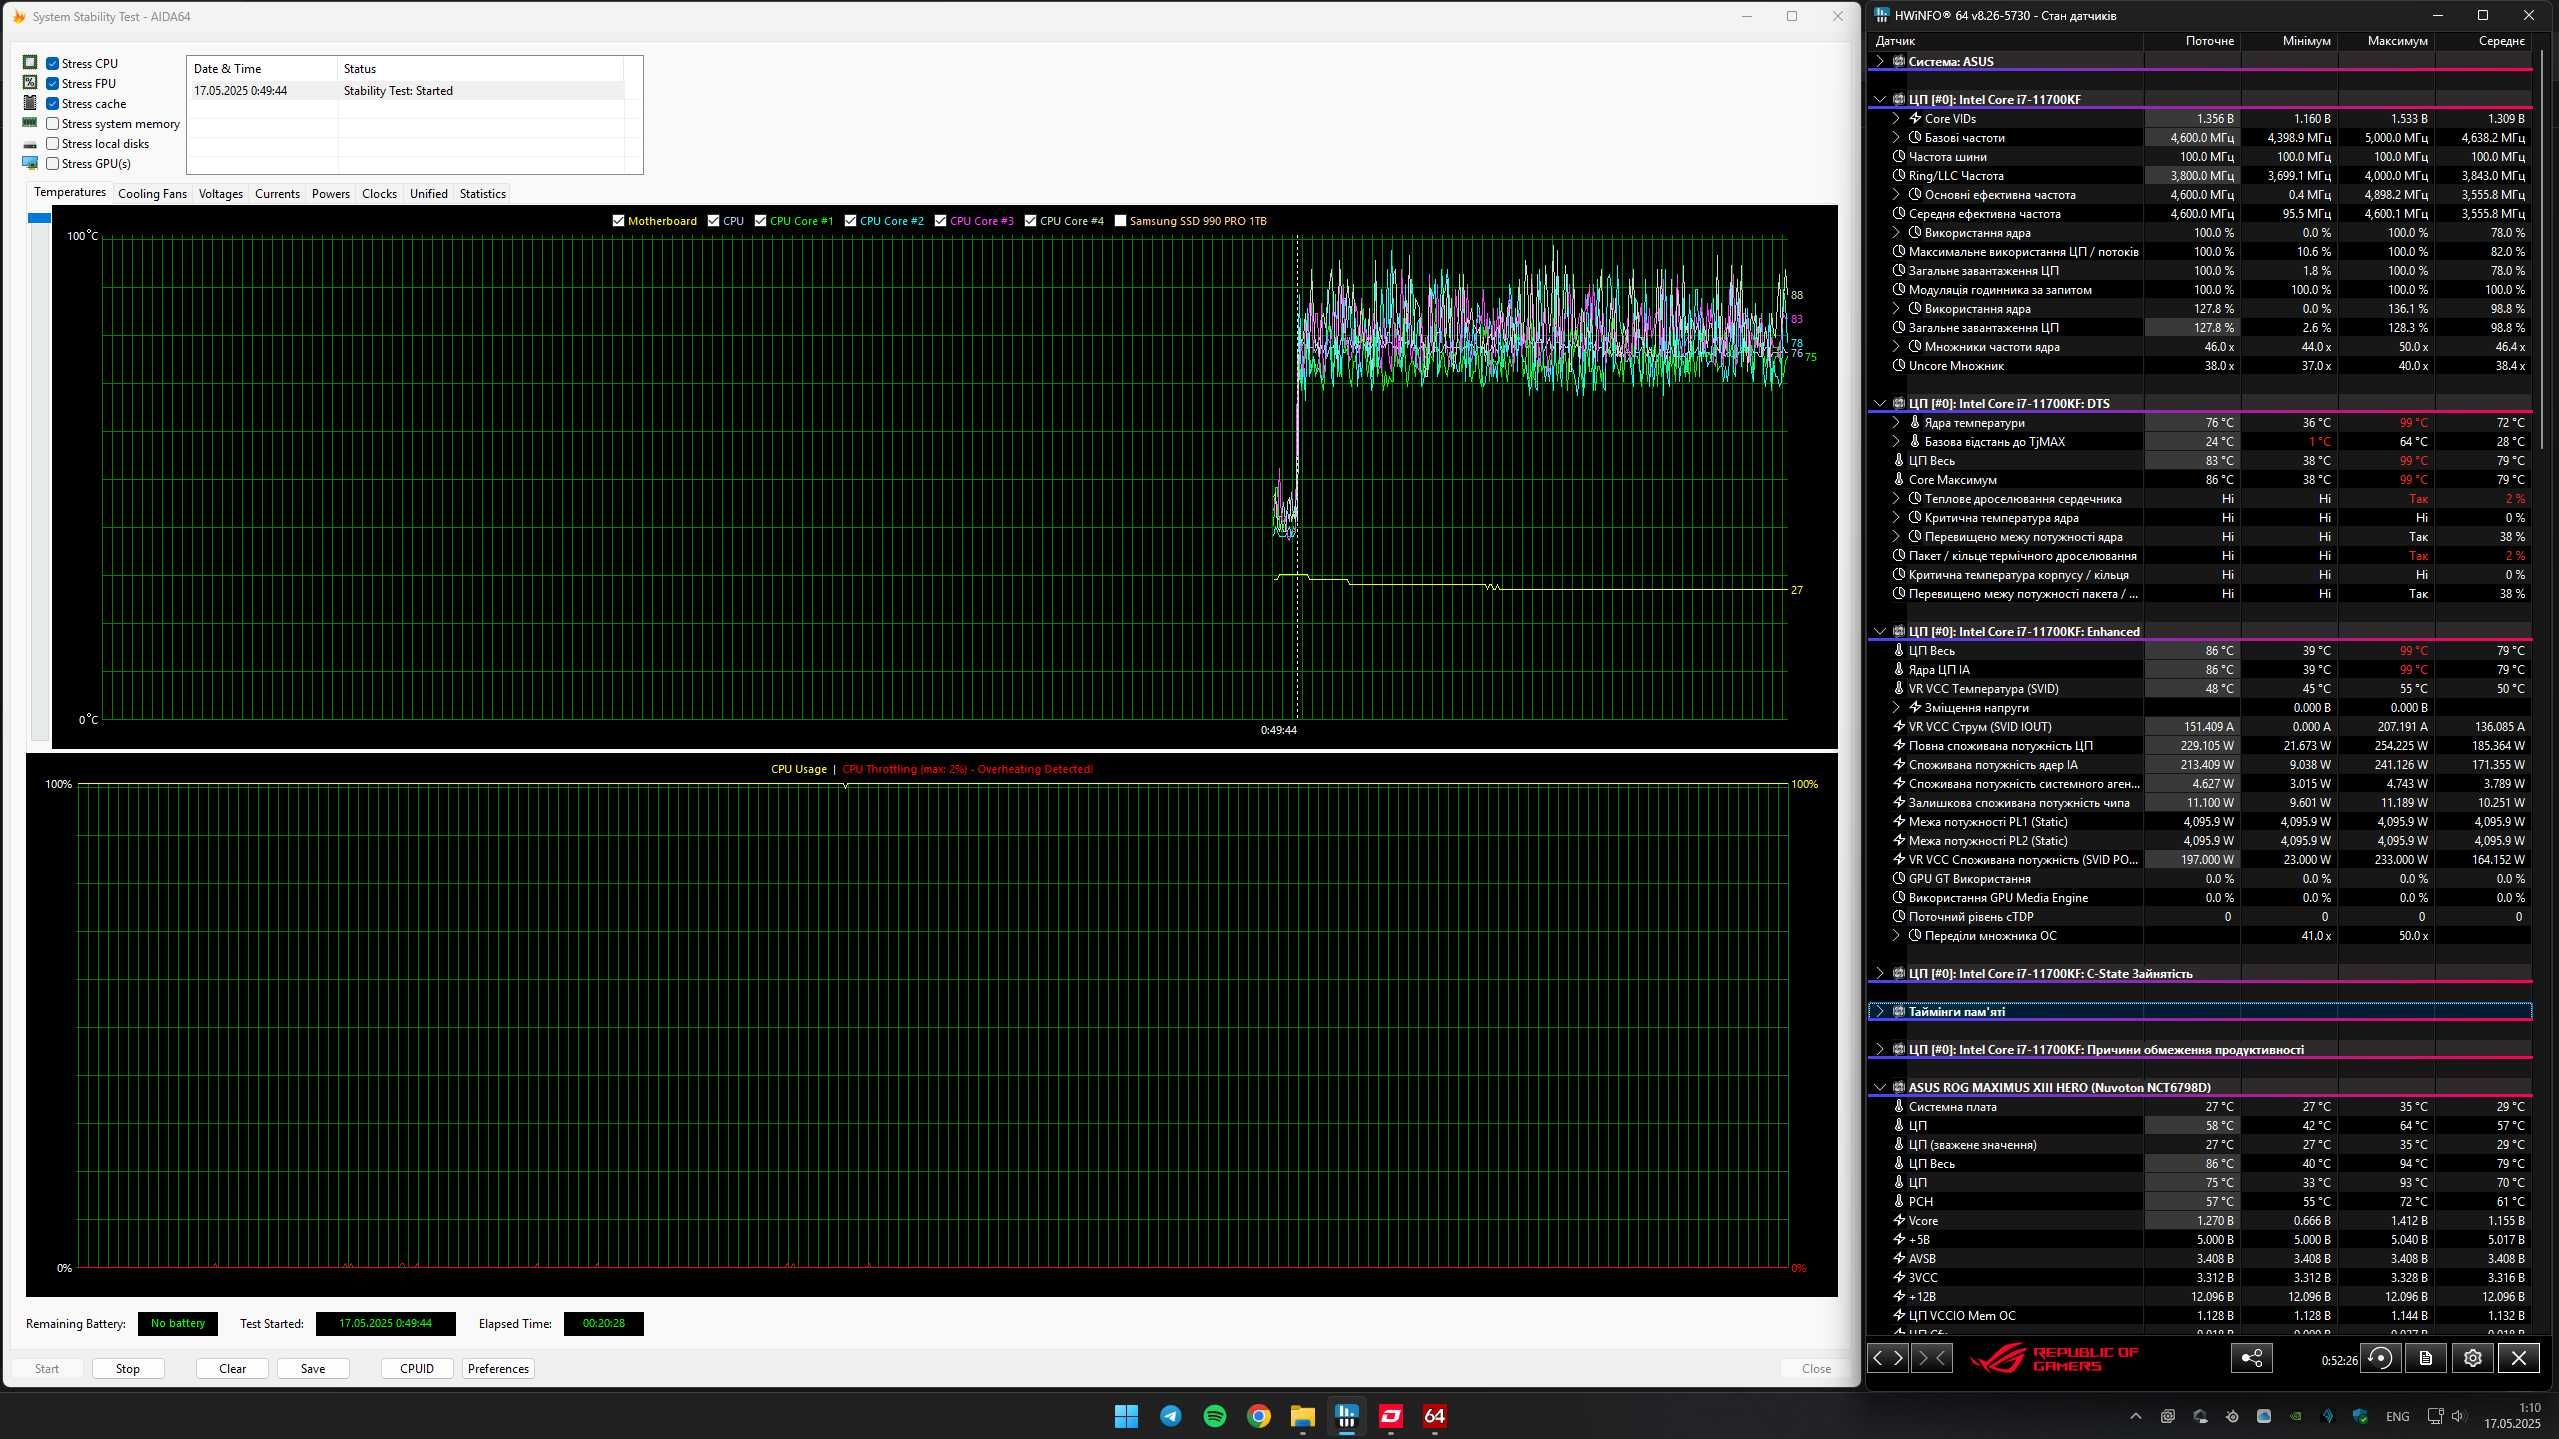Collapse ASUS ROG MAXIMUS XIII HERO group
This screenshot has height=1439, width=2559.
point(1879,1087)
